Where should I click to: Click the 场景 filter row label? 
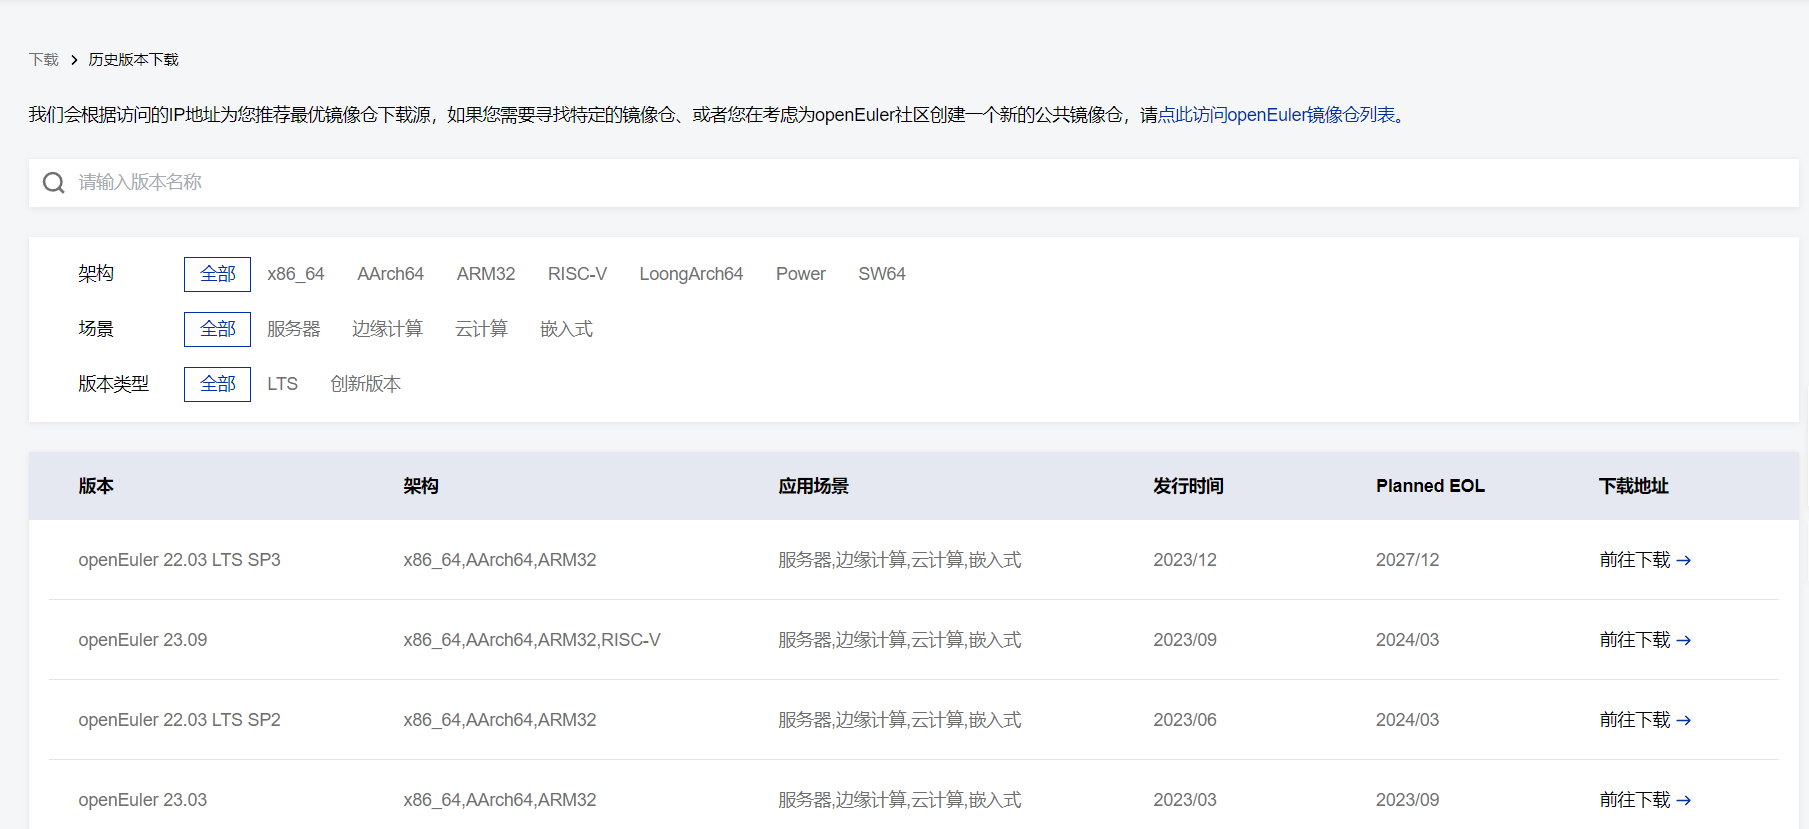click(96, 329)
